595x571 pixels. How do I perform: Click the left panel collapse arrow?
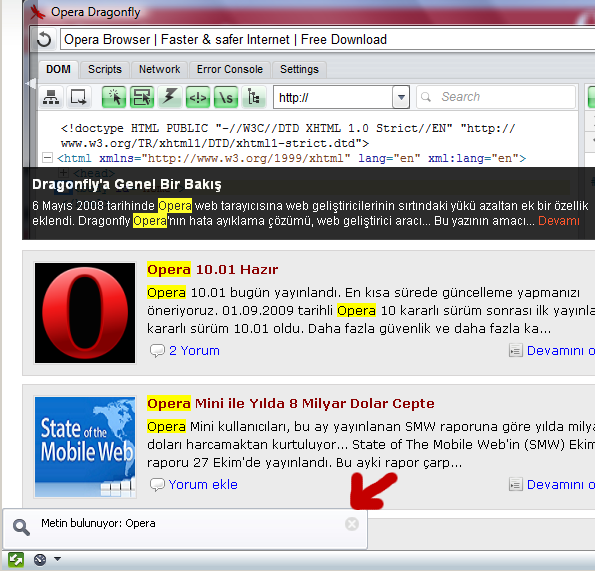point(31,83)
